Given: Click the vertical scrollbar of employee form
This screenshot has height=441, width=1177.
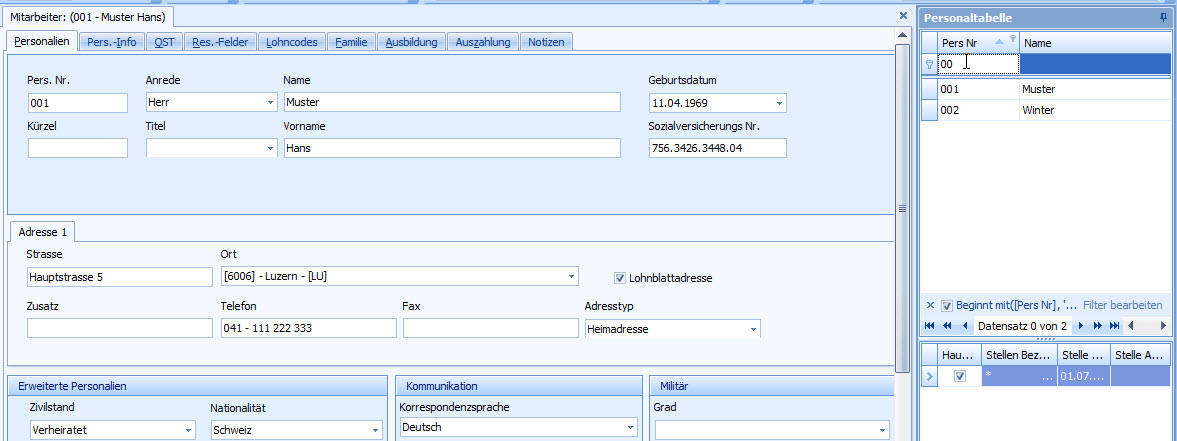Looking at the screenshot, I should coord(902,208).
